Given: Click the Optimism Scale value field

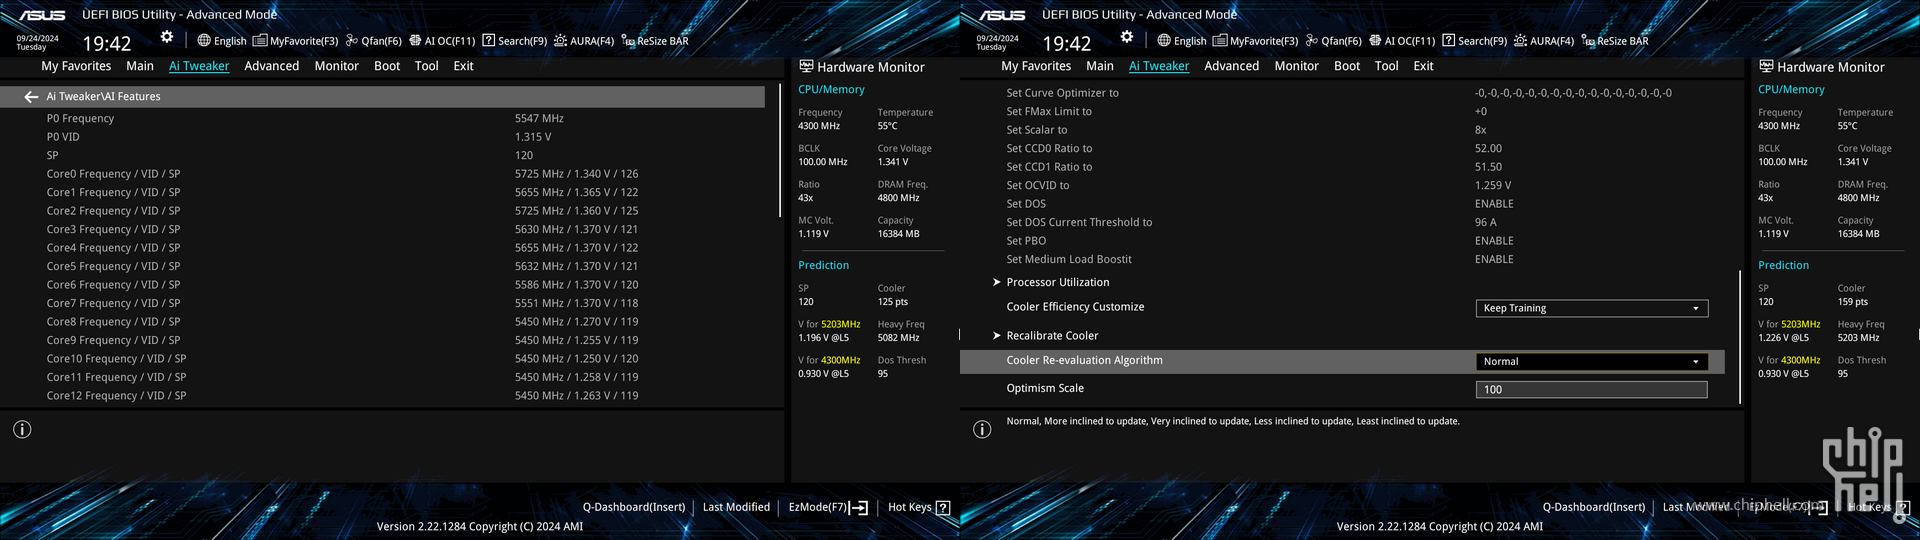Looking at the screenshot, I should [1592, 390].
